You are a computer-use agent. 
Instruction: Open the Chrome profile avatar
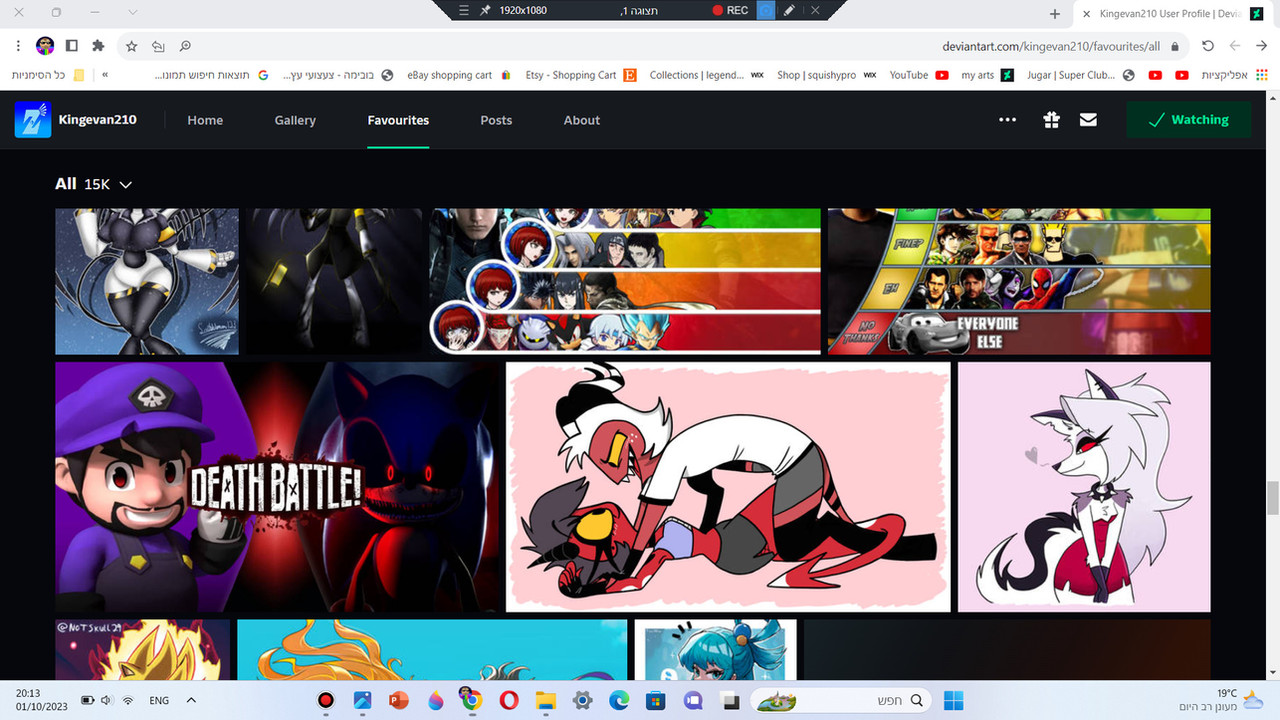point(45,46)
